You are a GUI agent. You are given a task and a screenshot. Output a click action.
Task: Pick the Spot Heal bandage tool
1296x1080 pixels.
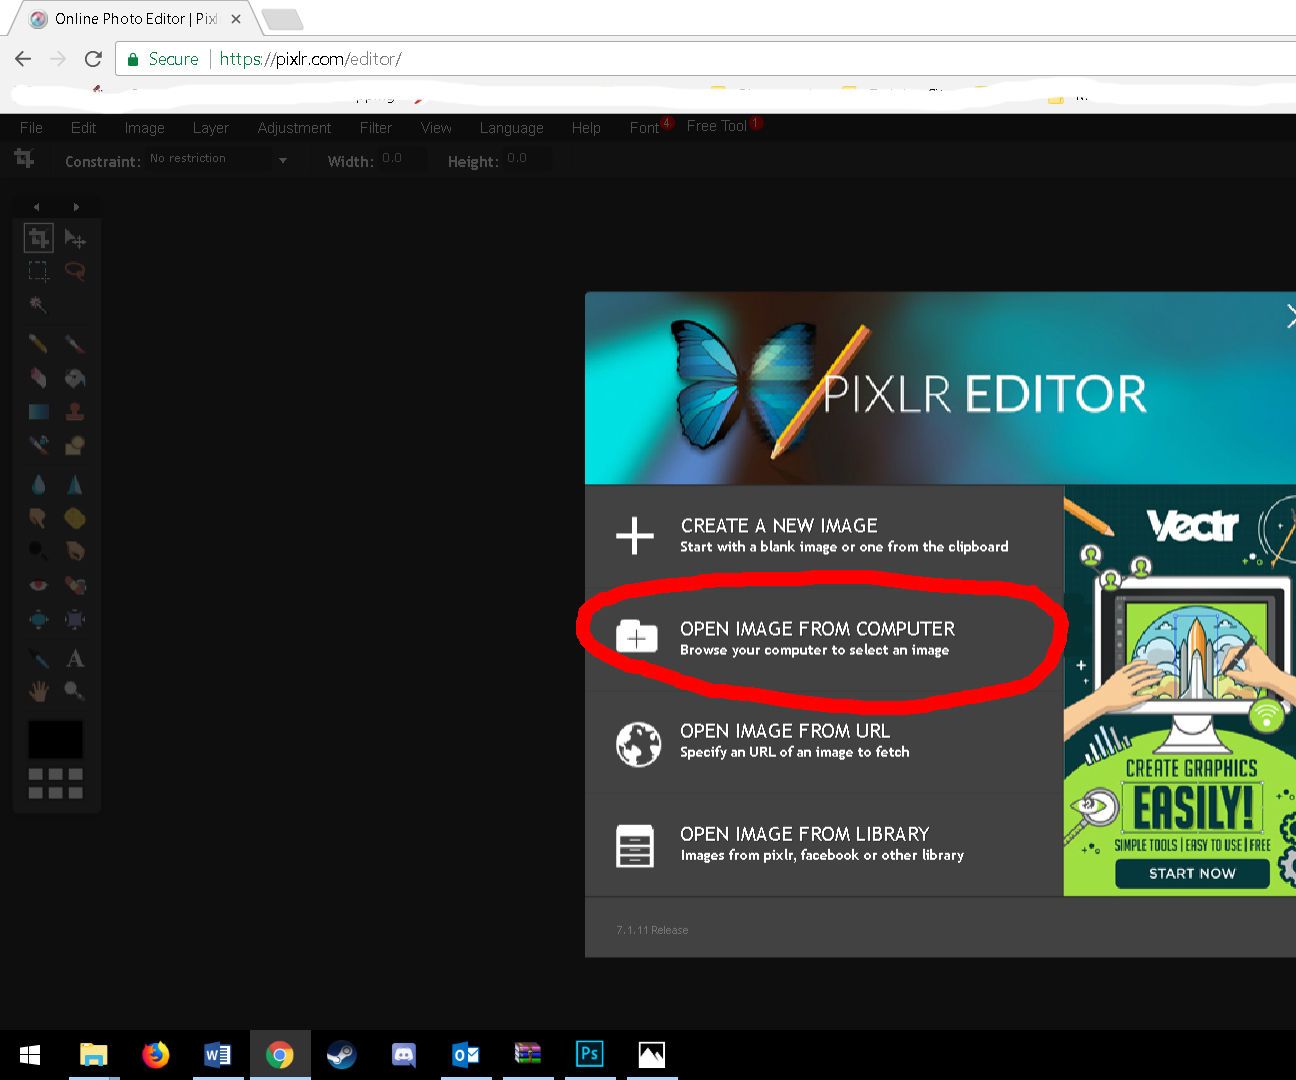(x=75, y=585)
